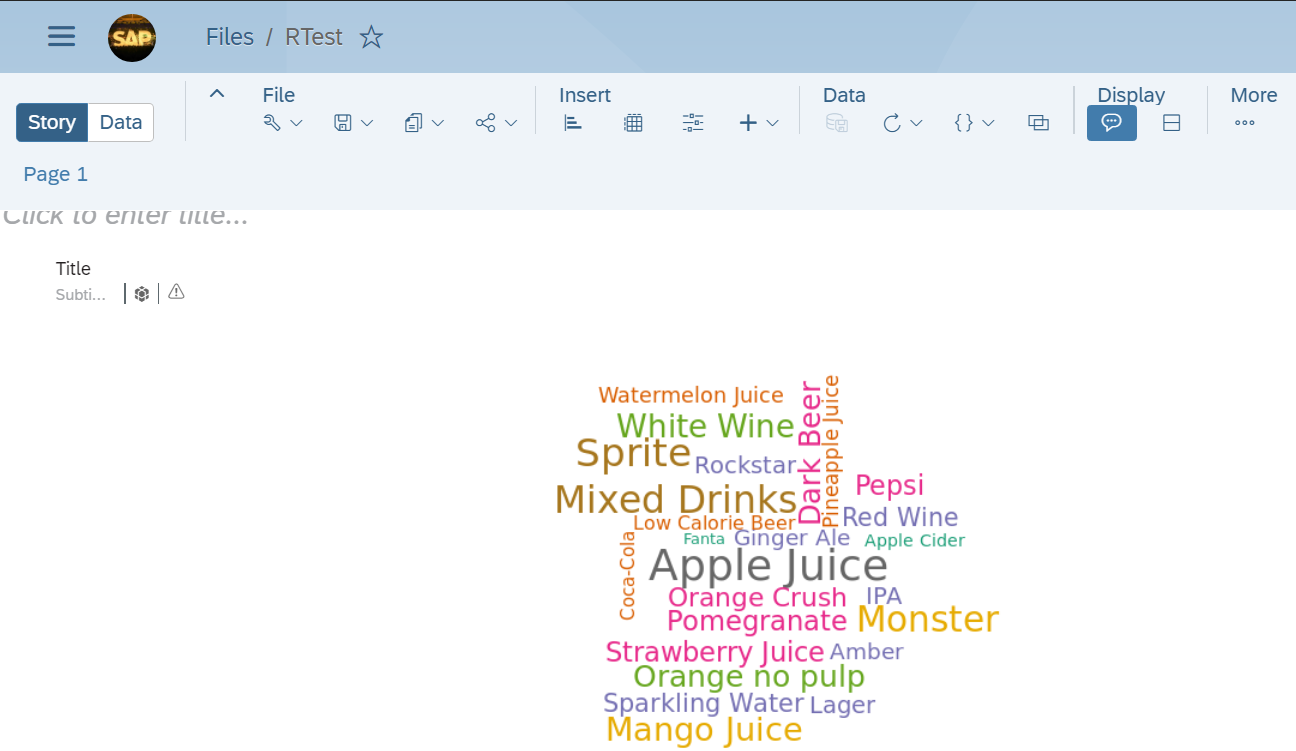Click 'Apple Cider' in word cloud

(915, 541)
